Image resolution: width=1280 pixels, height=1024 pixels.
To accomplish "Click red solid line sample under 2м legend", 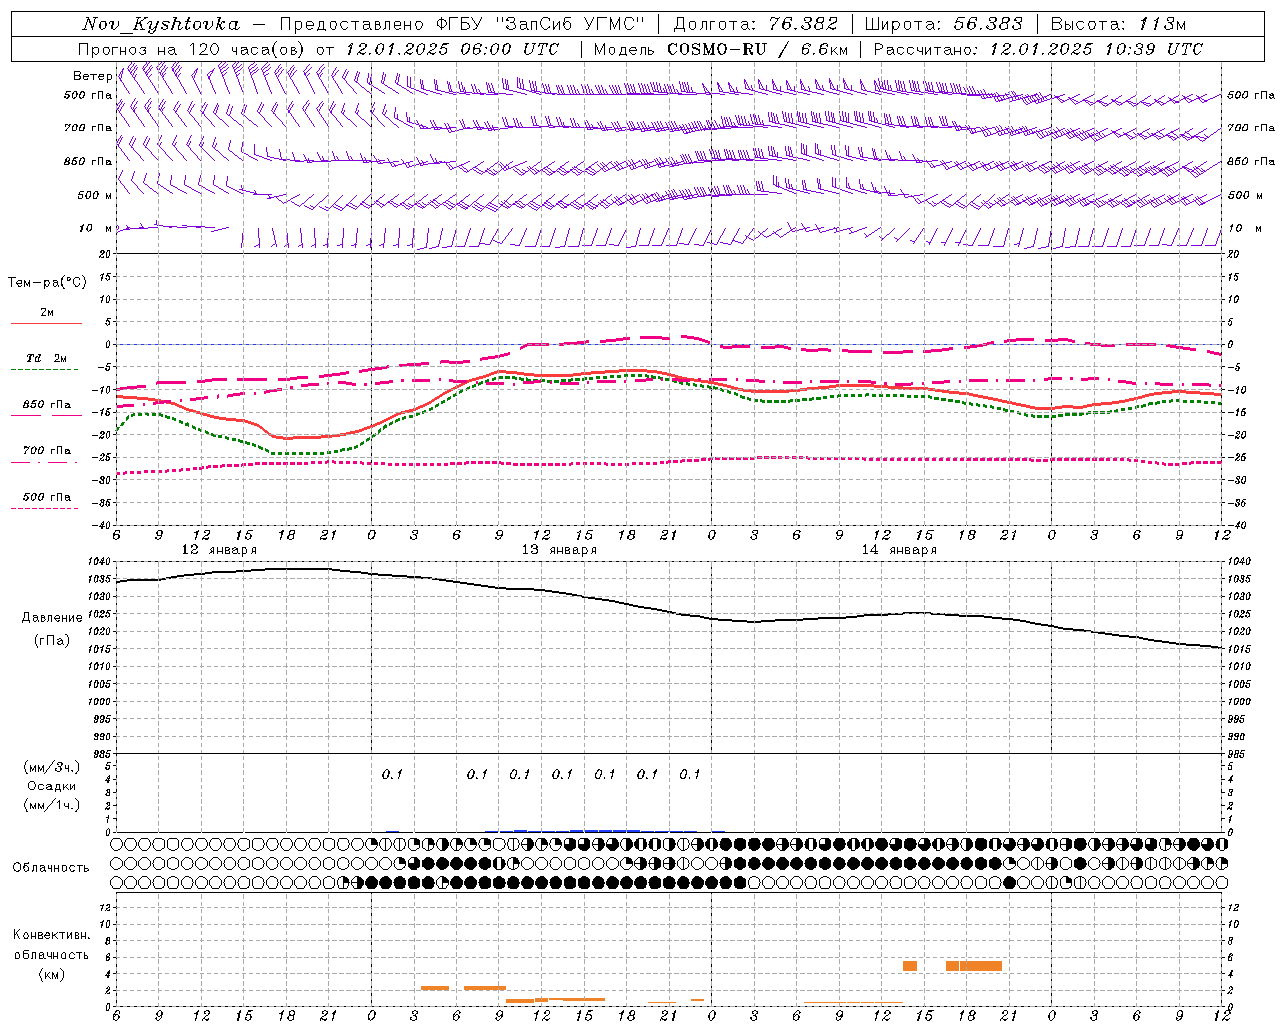I will click(x=45, y=324).
